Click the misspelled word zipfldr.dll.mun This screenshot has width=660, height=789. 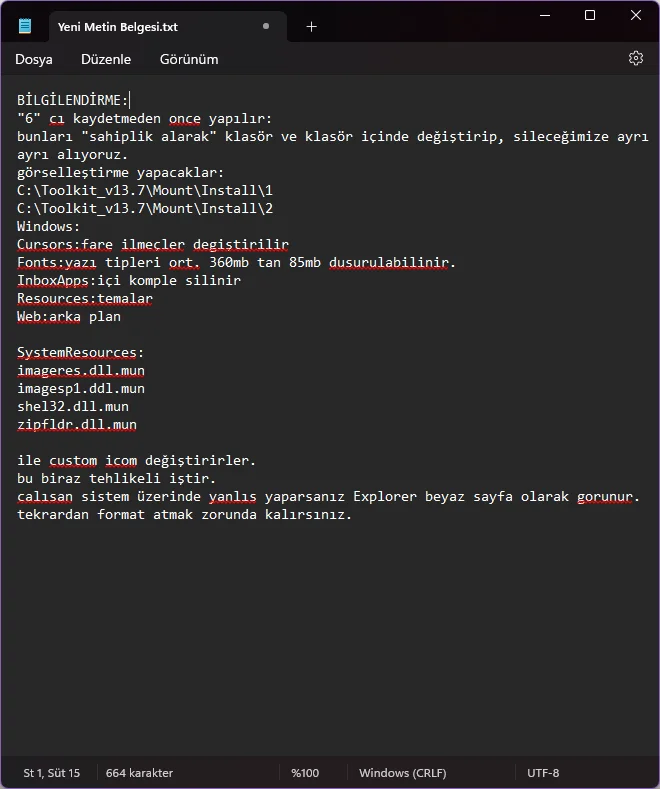coord(76,425)
